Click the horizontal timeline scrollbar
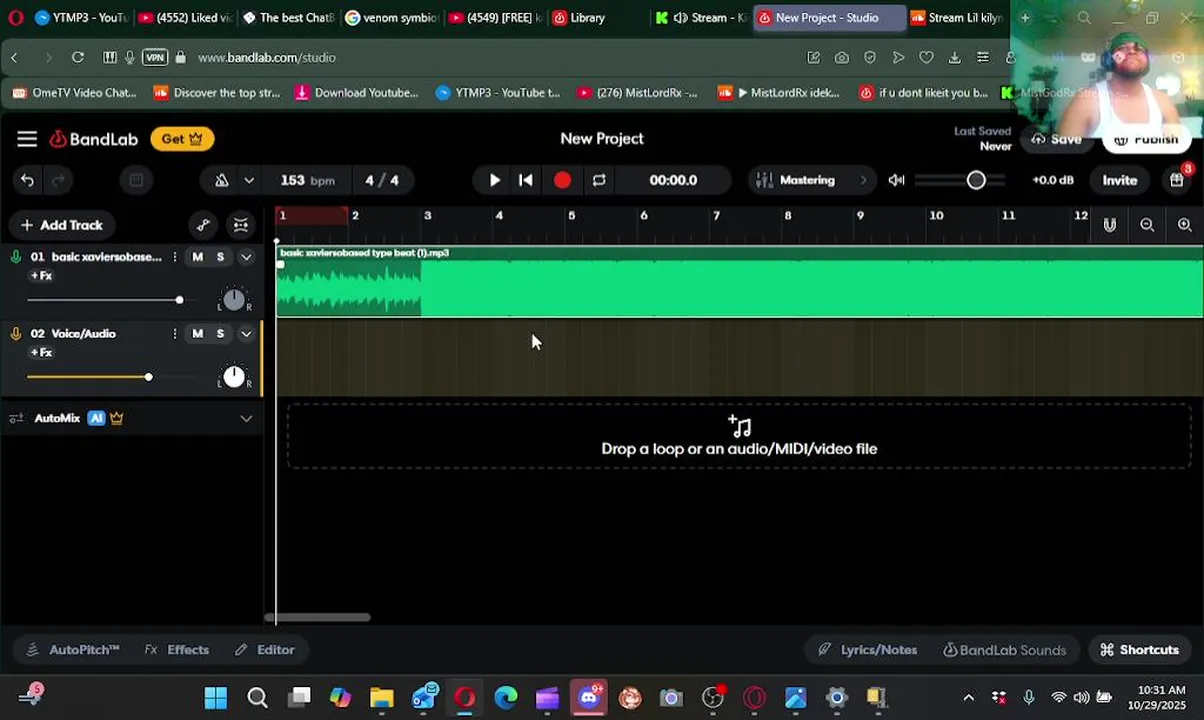1204x720 pixels. point(320,617)
